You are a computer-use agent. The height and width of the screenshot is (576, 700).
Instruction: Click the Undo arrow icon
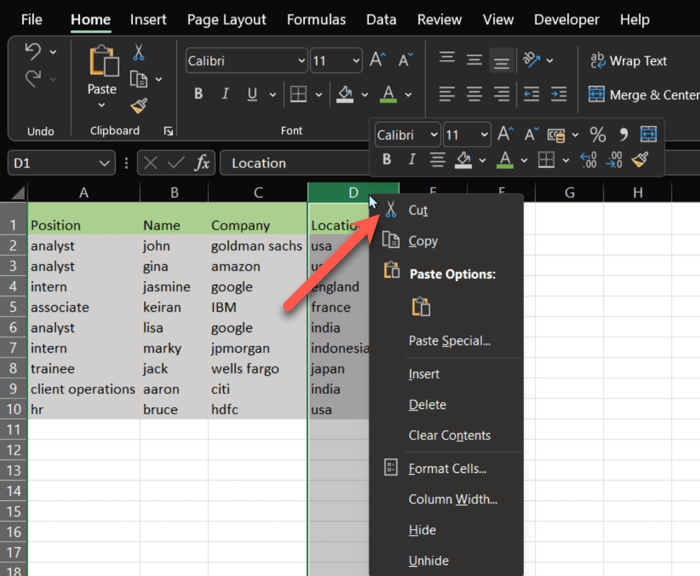pyautogui.click(x=33, y=52)
